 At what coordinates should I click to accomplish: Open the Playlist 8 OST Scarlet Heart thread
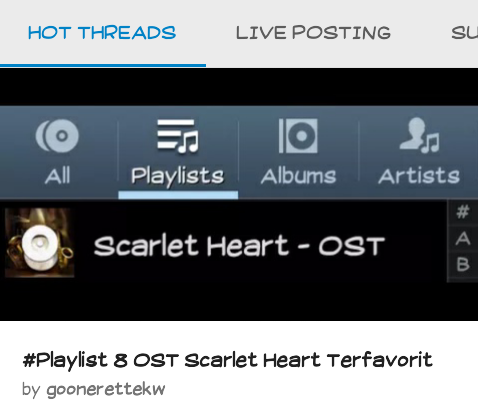point(227,361)
